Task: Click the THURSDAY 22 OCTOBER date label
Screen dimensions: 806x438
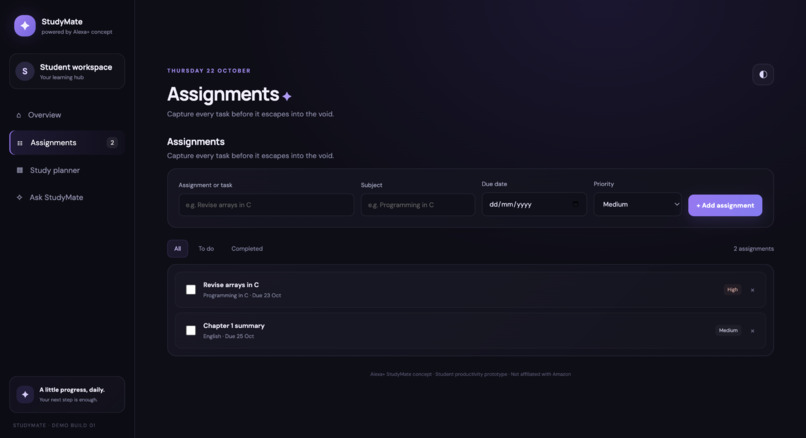Action: 209,71
